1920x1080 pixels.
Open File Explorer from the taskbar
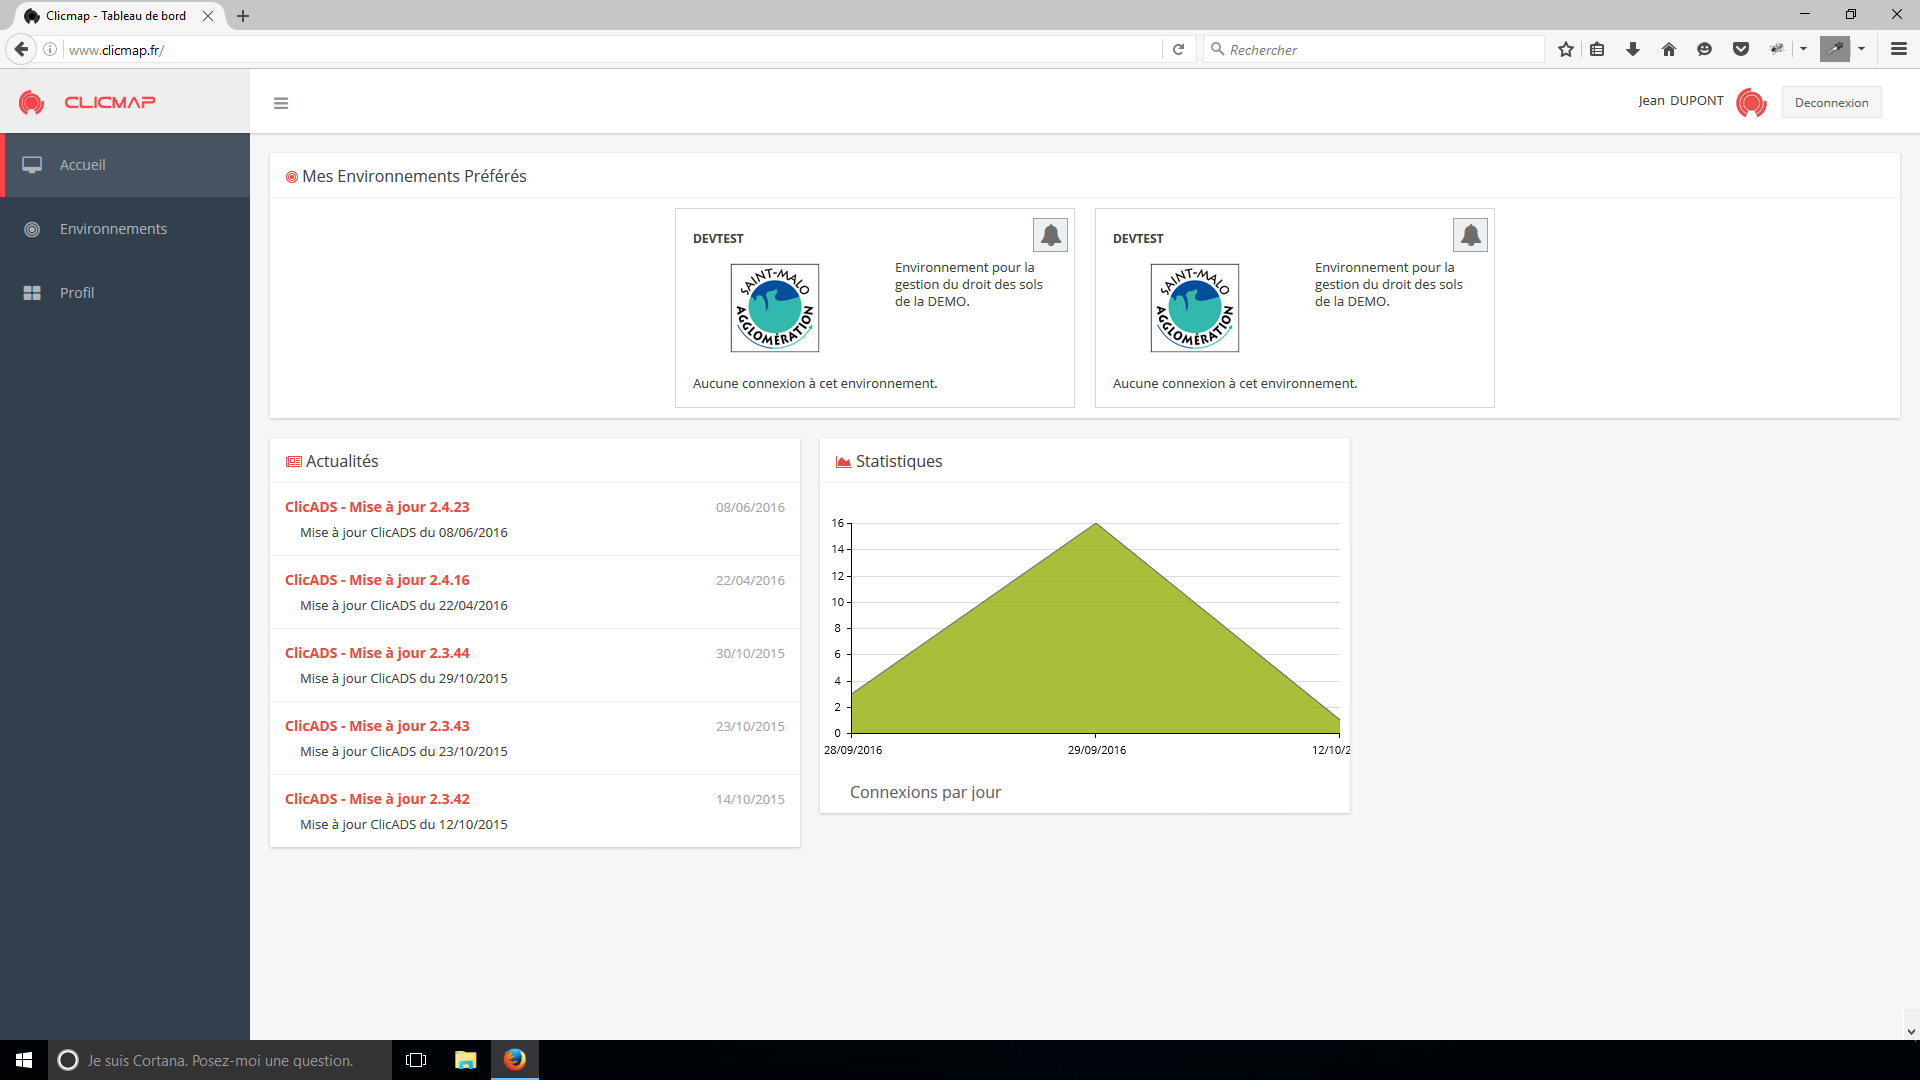pos(465,1060)
